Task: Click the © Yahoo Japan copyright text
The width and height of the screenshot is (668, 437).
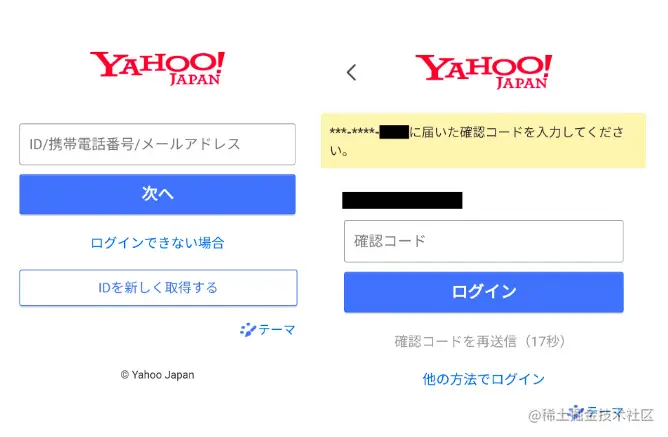Action: [x=158, y=375]
